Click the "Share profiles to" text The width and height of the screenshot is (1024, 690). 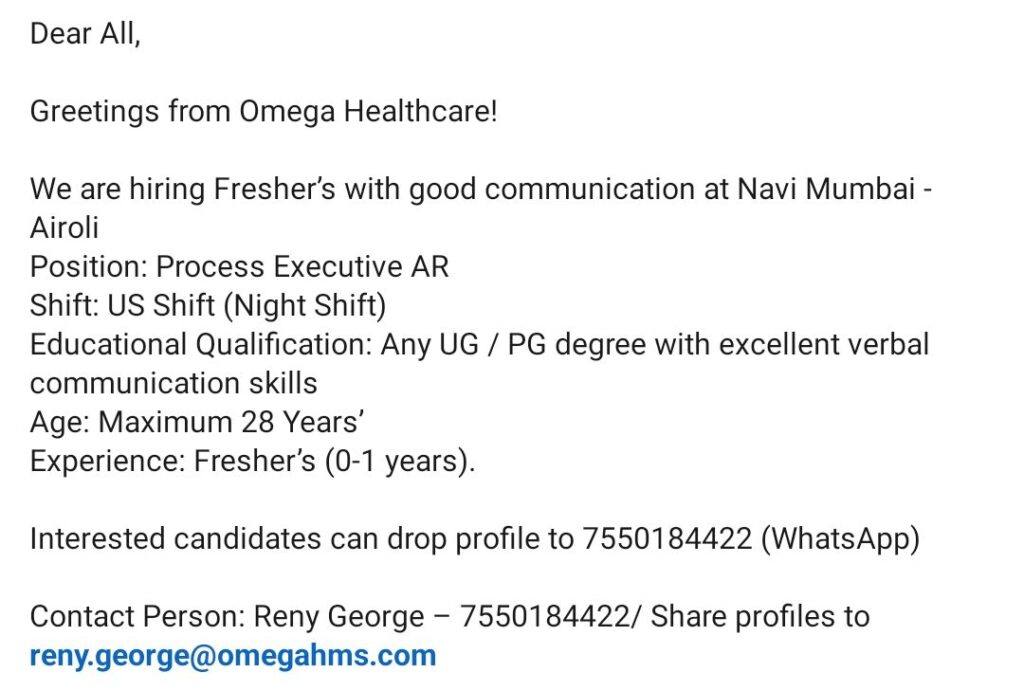(x=760, y=617)
